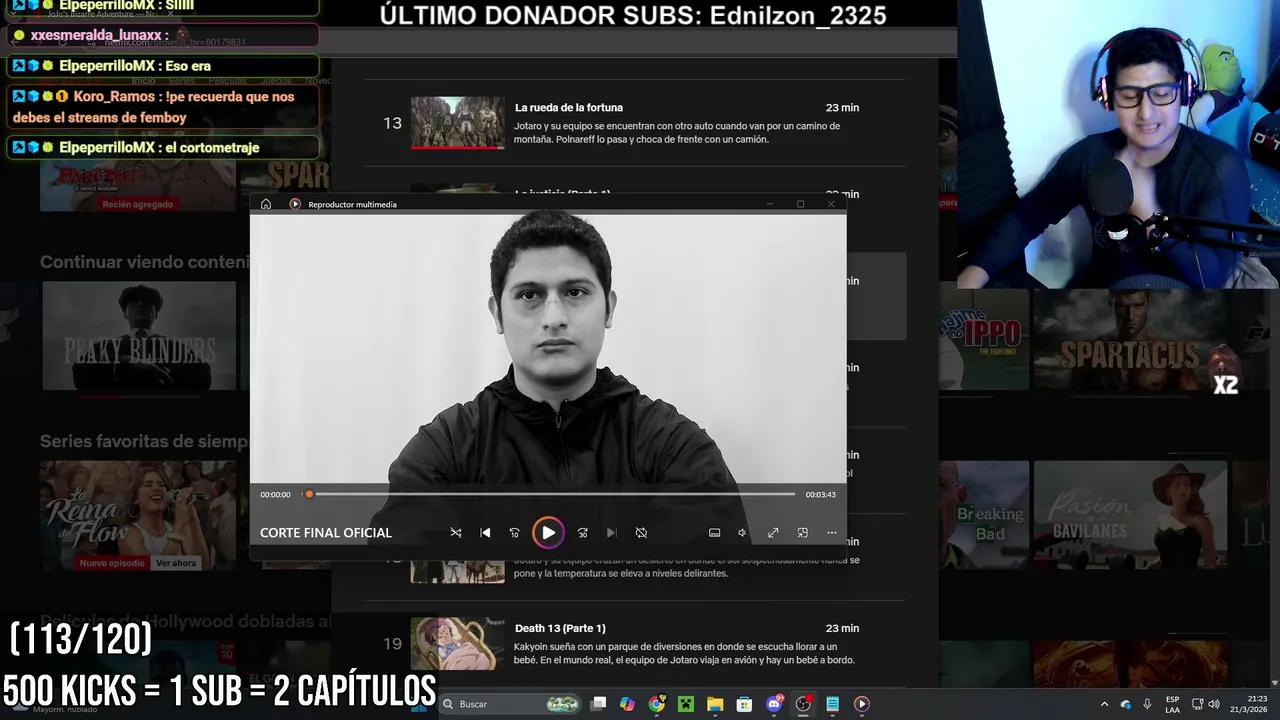The height and width of the screenshot is (720, 1280).
Task: Maximize the Reproductor multimedia window
Action: coord(800,204)
